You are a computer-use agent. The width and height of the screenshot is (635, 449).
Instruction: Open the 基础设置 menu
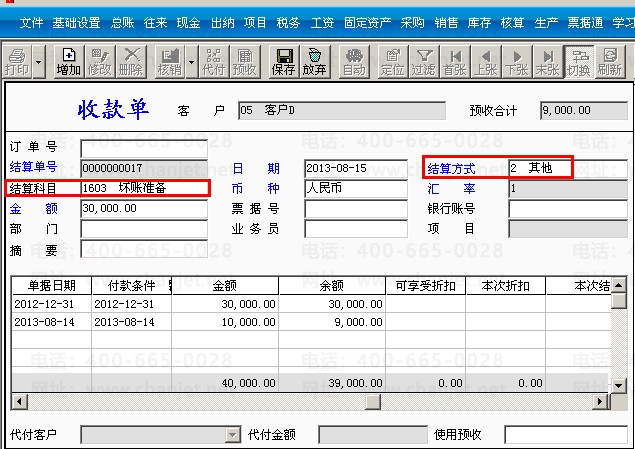tap(76, 23)
